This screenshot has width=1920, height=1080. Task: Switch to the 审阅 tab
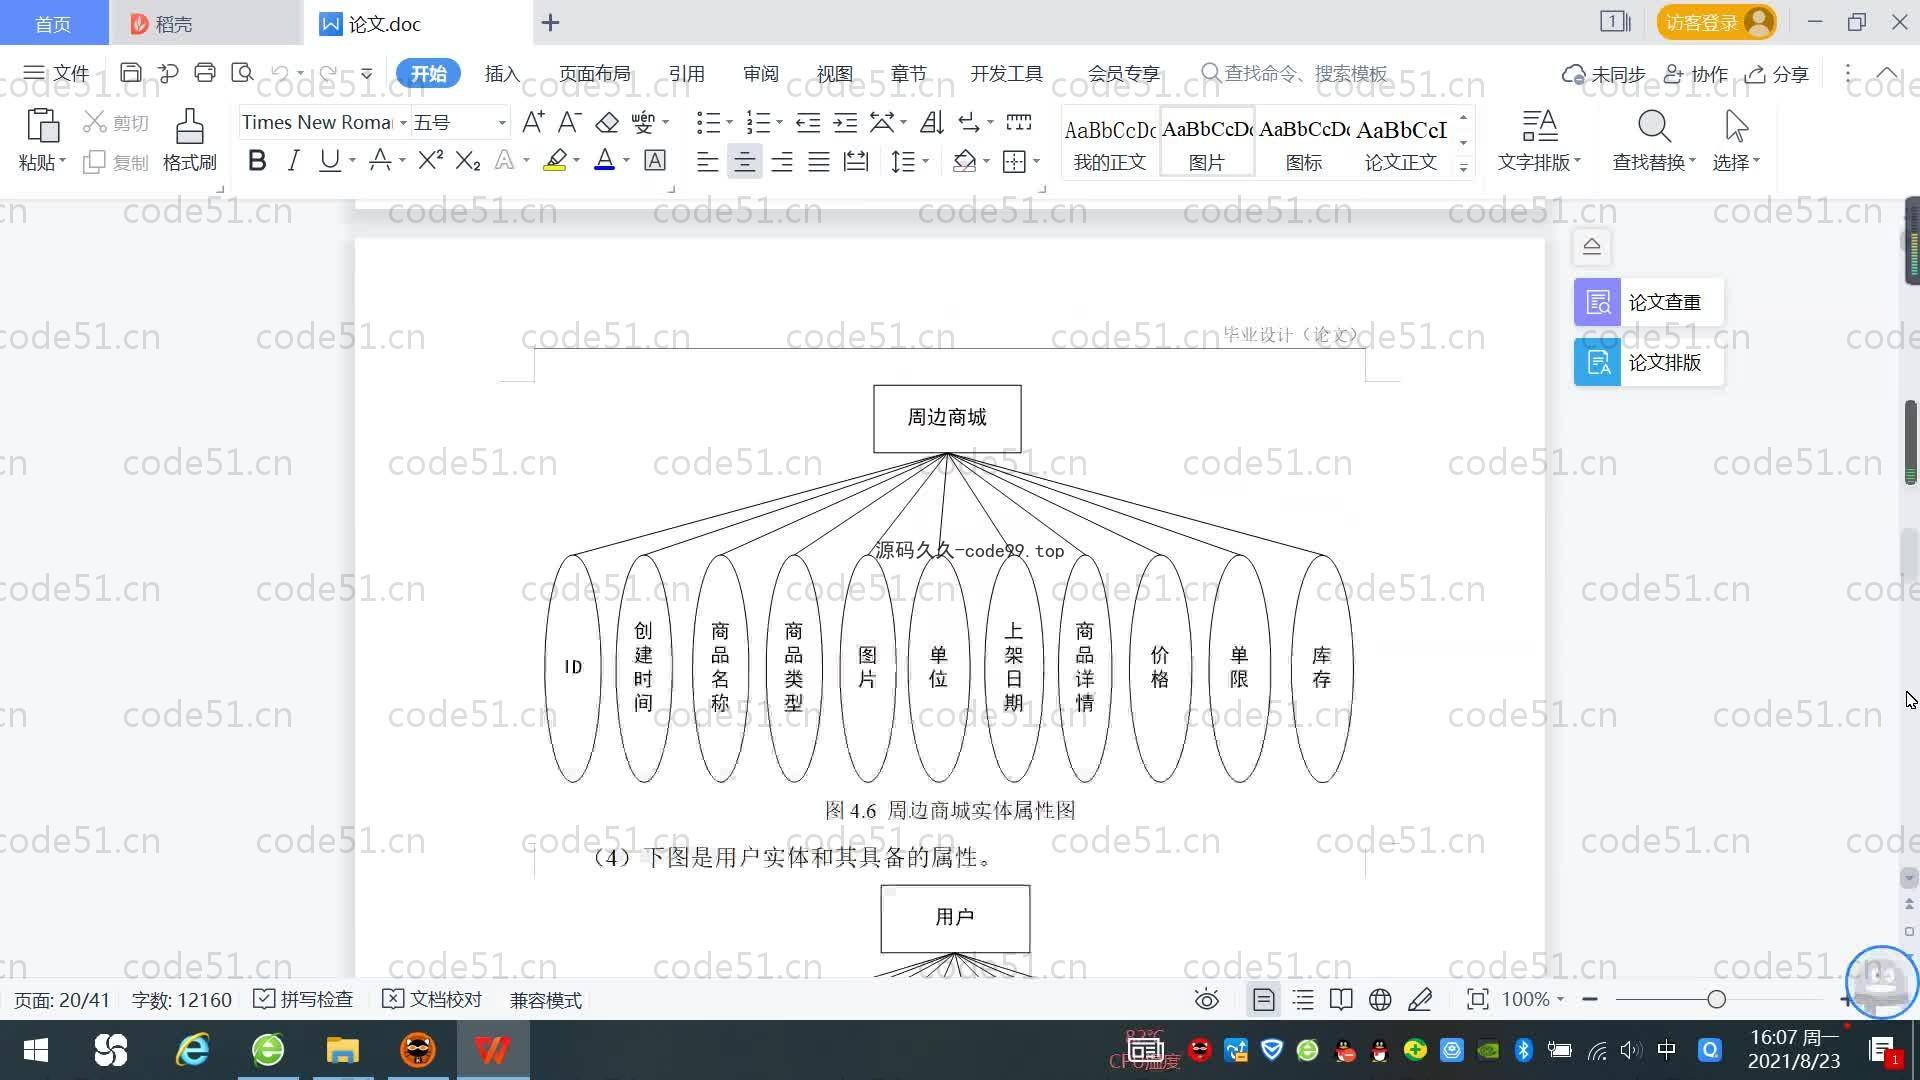click(760, 73)
